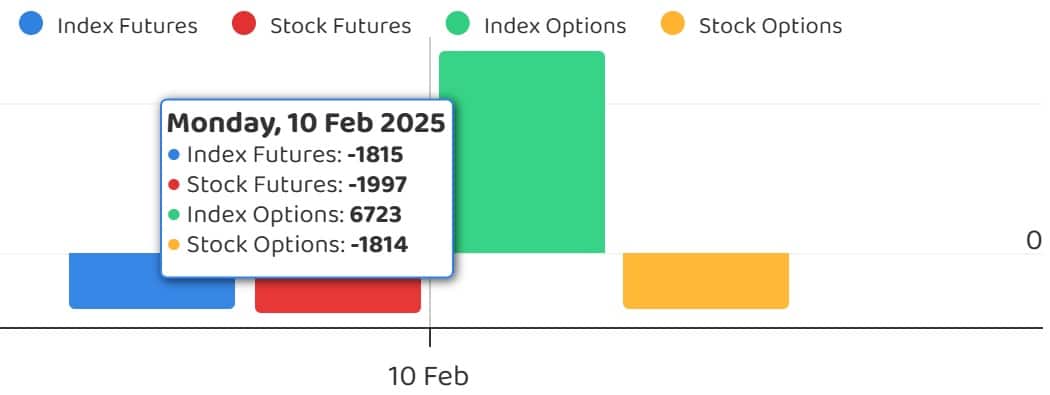Click the 0 label on the y-axis
This screenshot has width=1050, height=395.
(1034, 241)
